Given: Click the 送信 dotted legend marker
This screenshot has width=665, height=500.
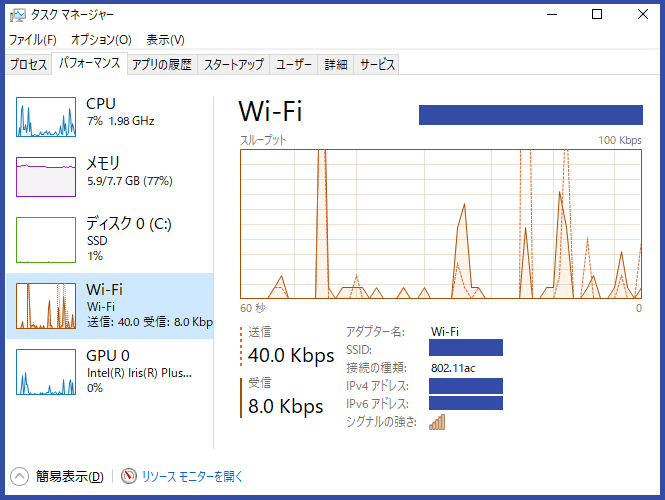Looking at the screenshot, I should coord(241,346).
